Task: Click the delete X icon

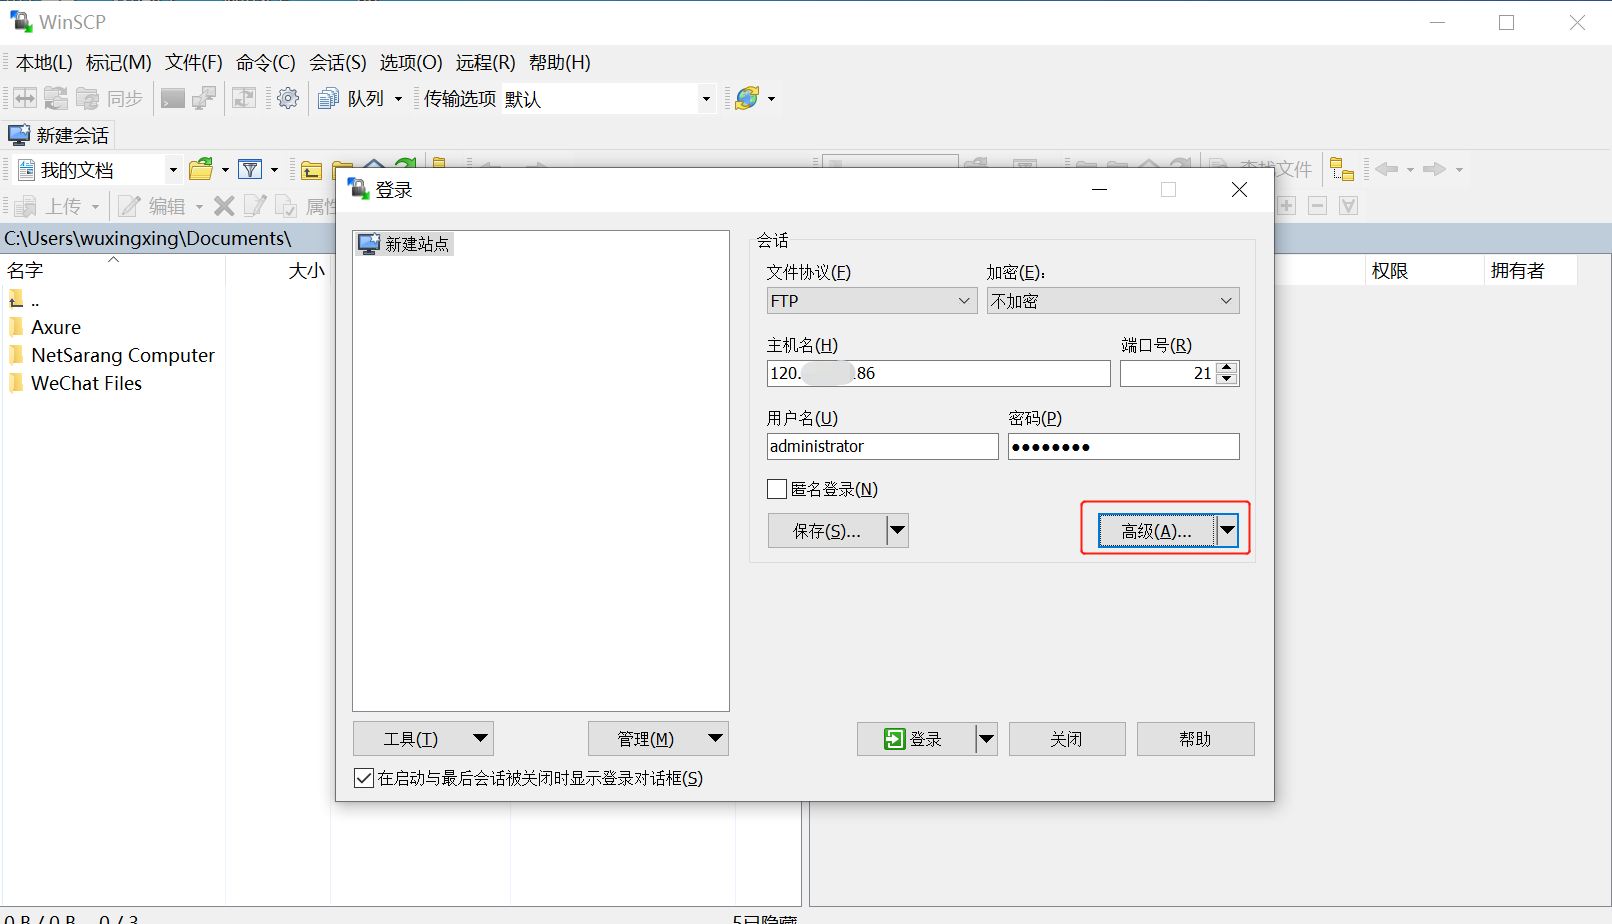Action: click(x=224, y=206)
